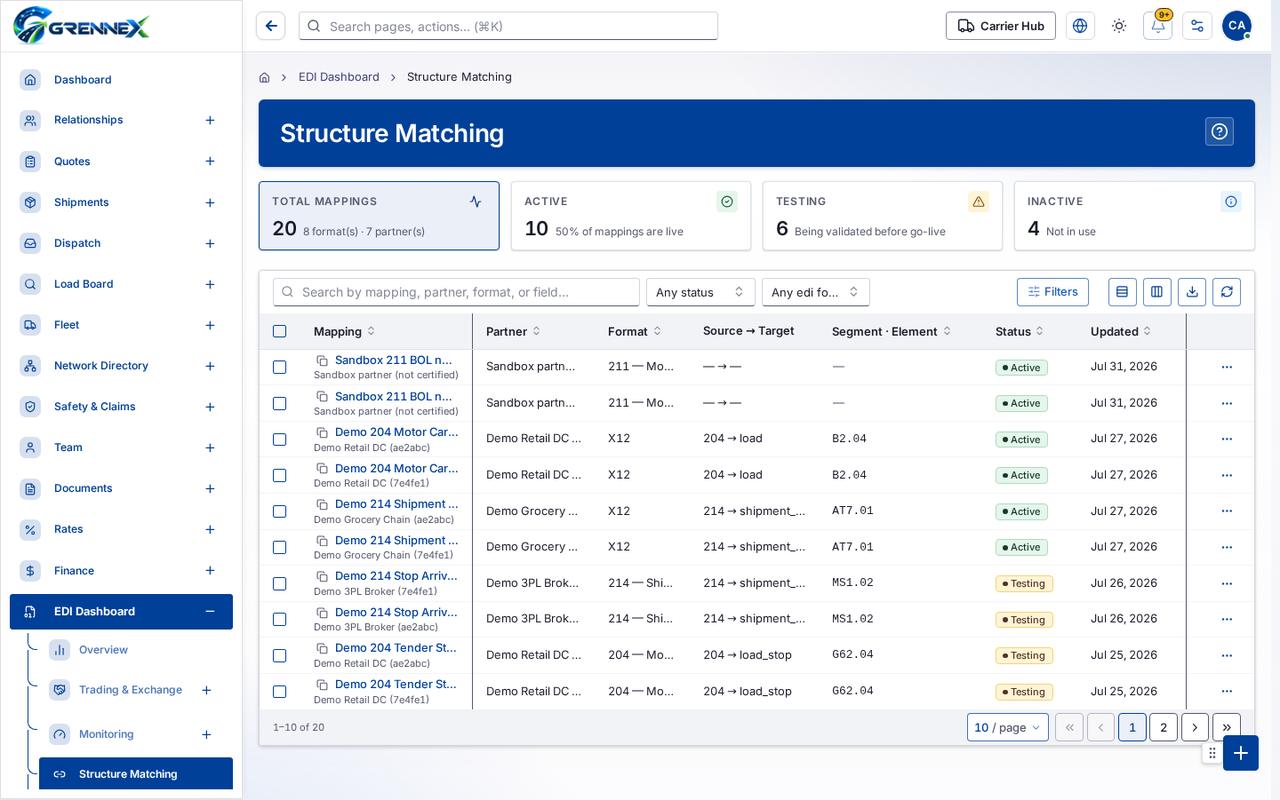
Task: Open the display settings sliders icon
Action: 1197,26
